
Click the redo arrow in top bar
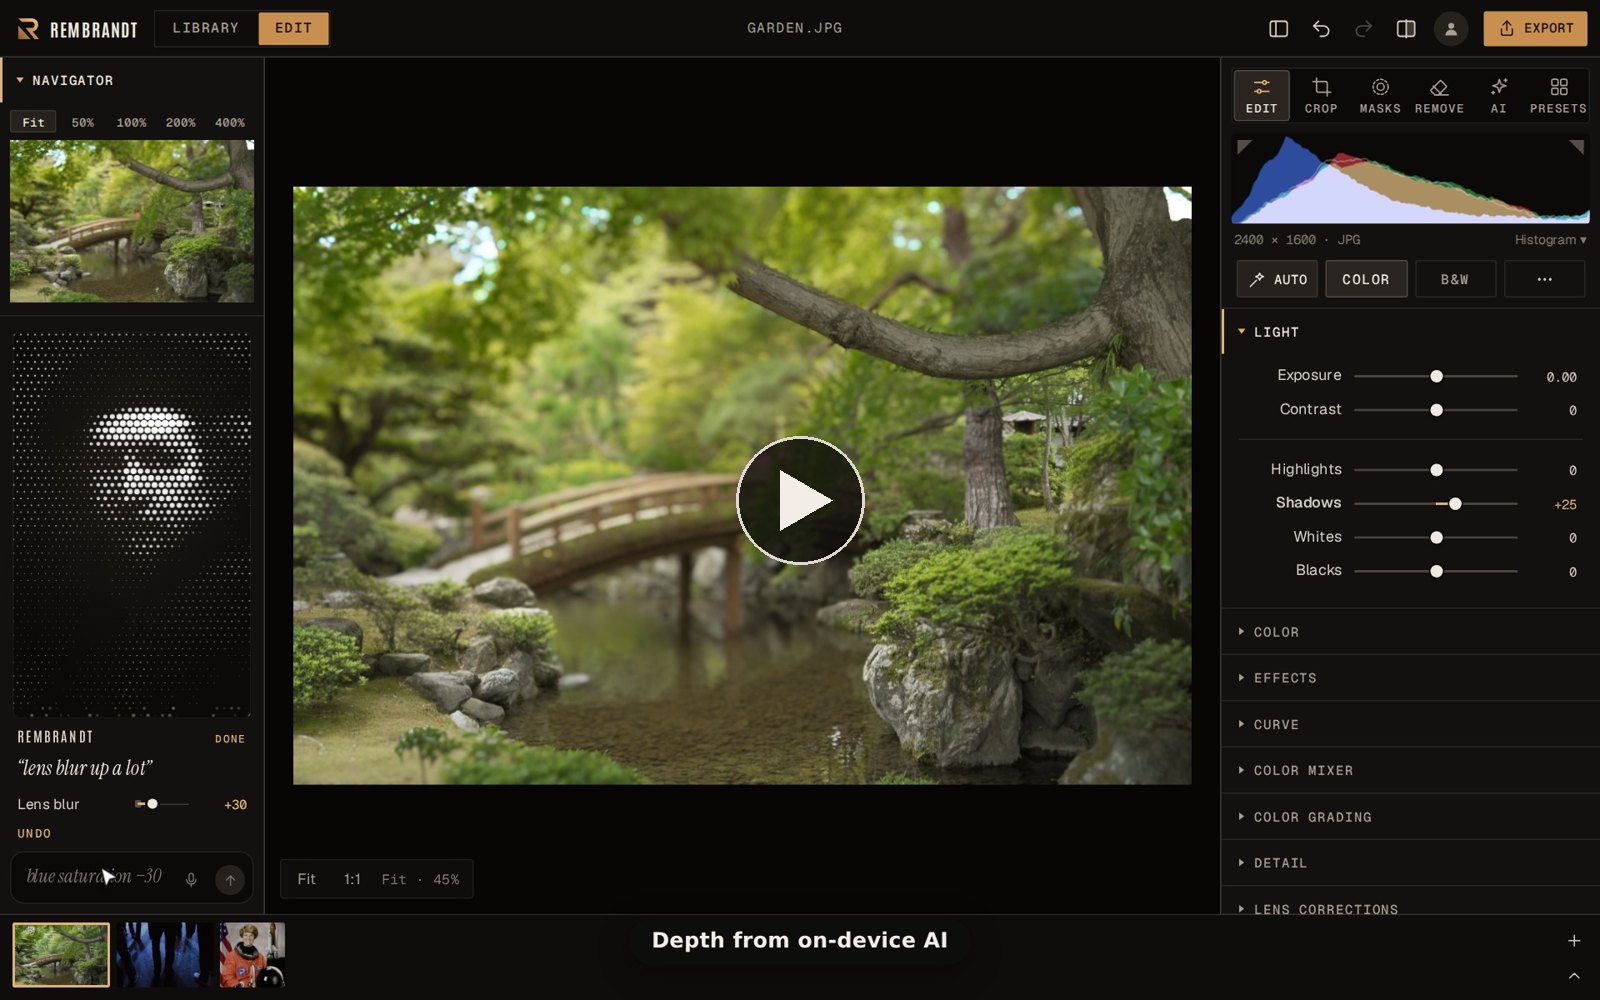(x=1363, y=29)
